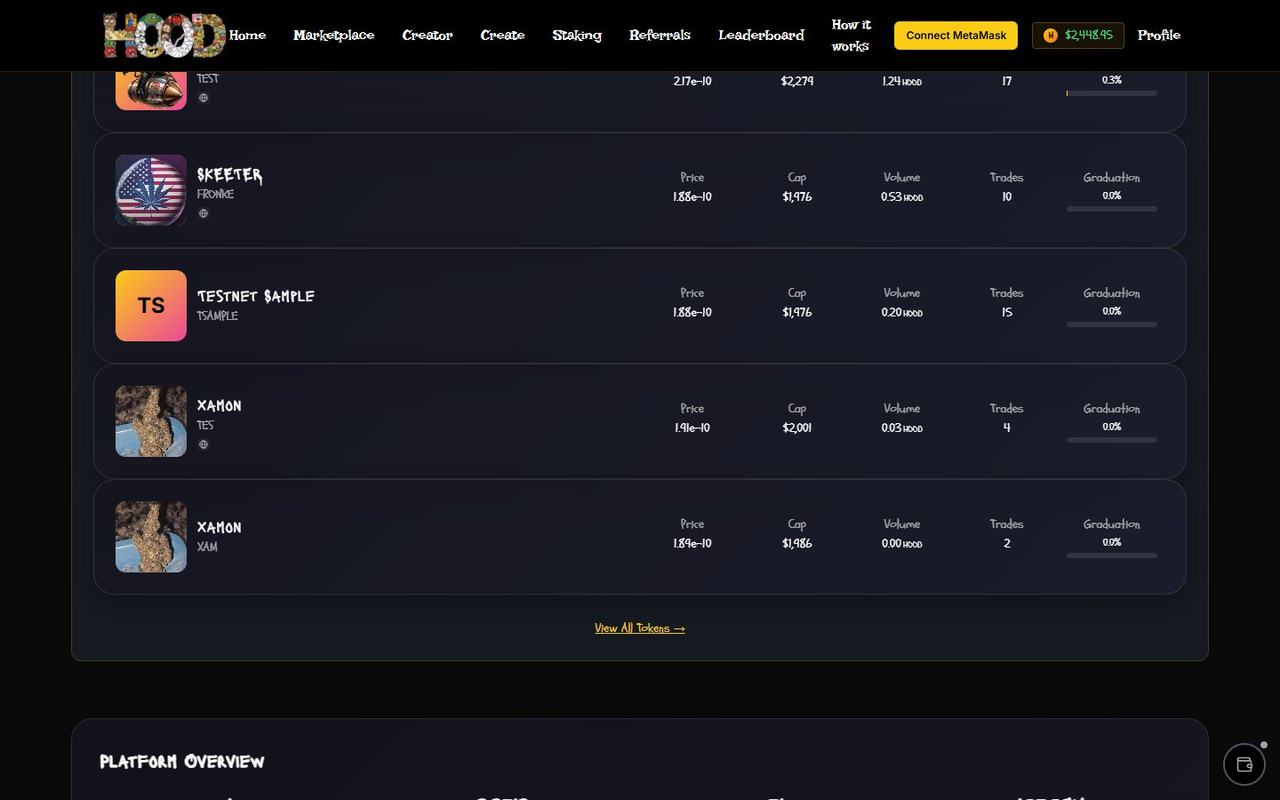Click the TSAMPLE ticker label
Viewport: 1280px width, 800px height.
pyautogui.click(x=217, y=316)
